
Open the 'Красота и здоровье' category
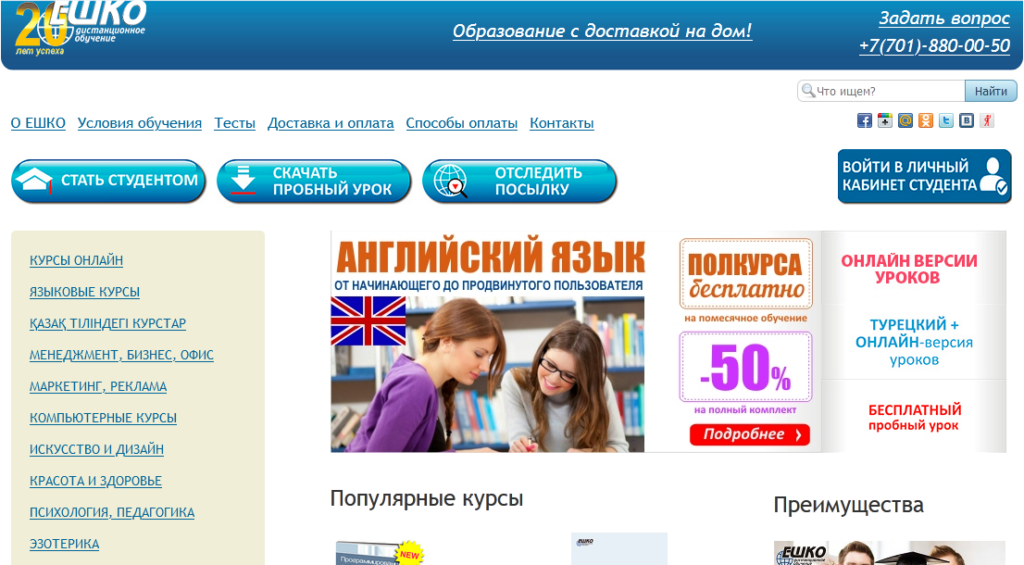[95, 481]
